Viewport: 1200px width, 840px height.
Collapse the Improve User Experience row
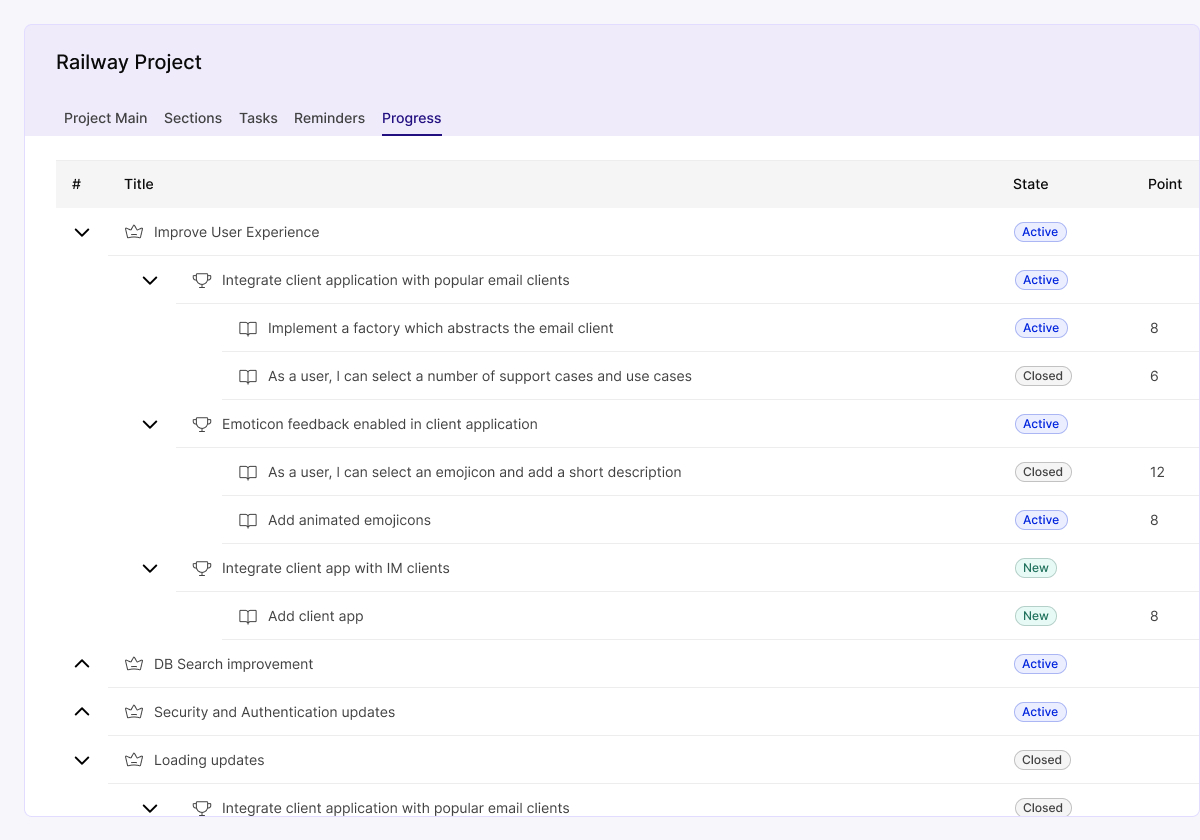[x=82, y=232]
